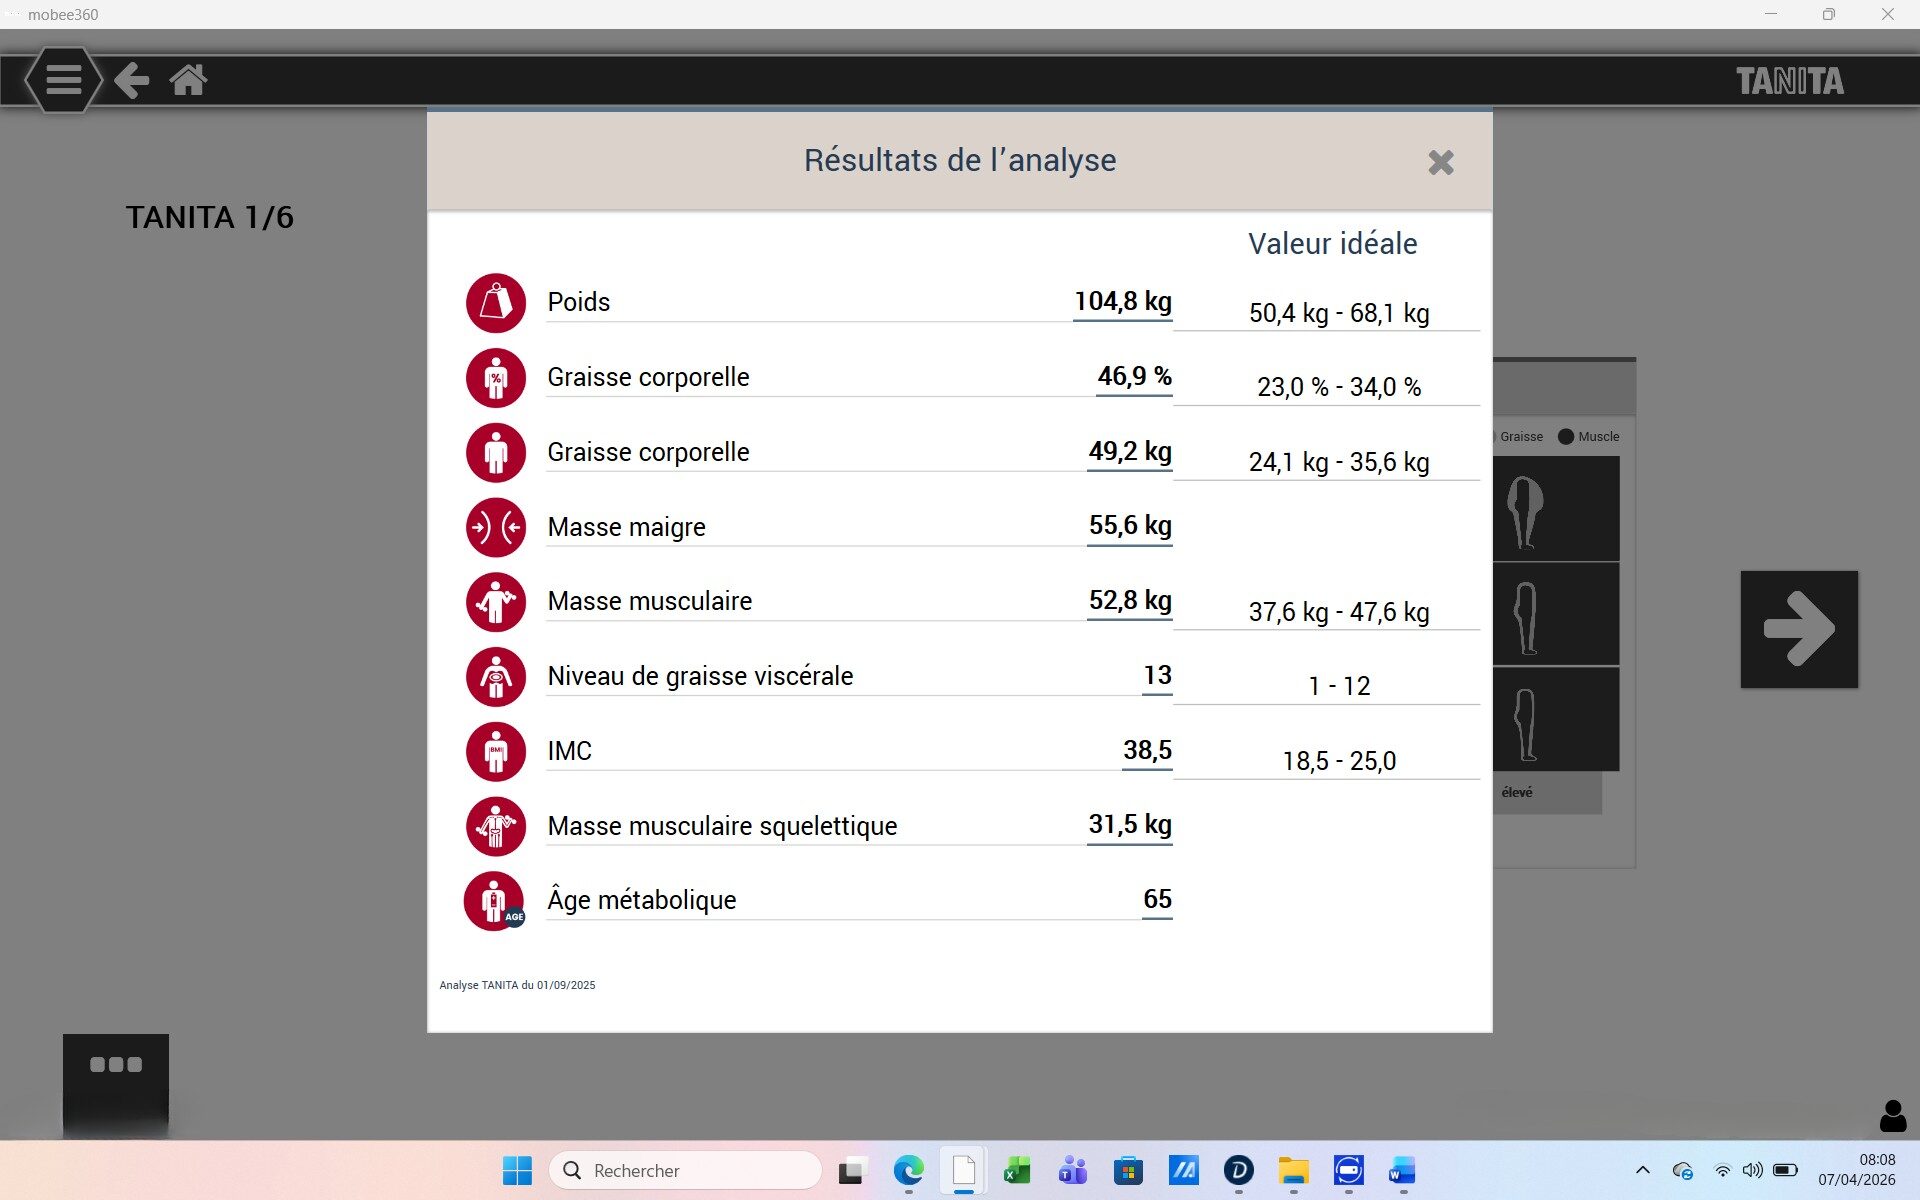Close the Résultats de l'analyse dialog
This screenshot has width=1920, height=1200.
[x=1440, y=162]
